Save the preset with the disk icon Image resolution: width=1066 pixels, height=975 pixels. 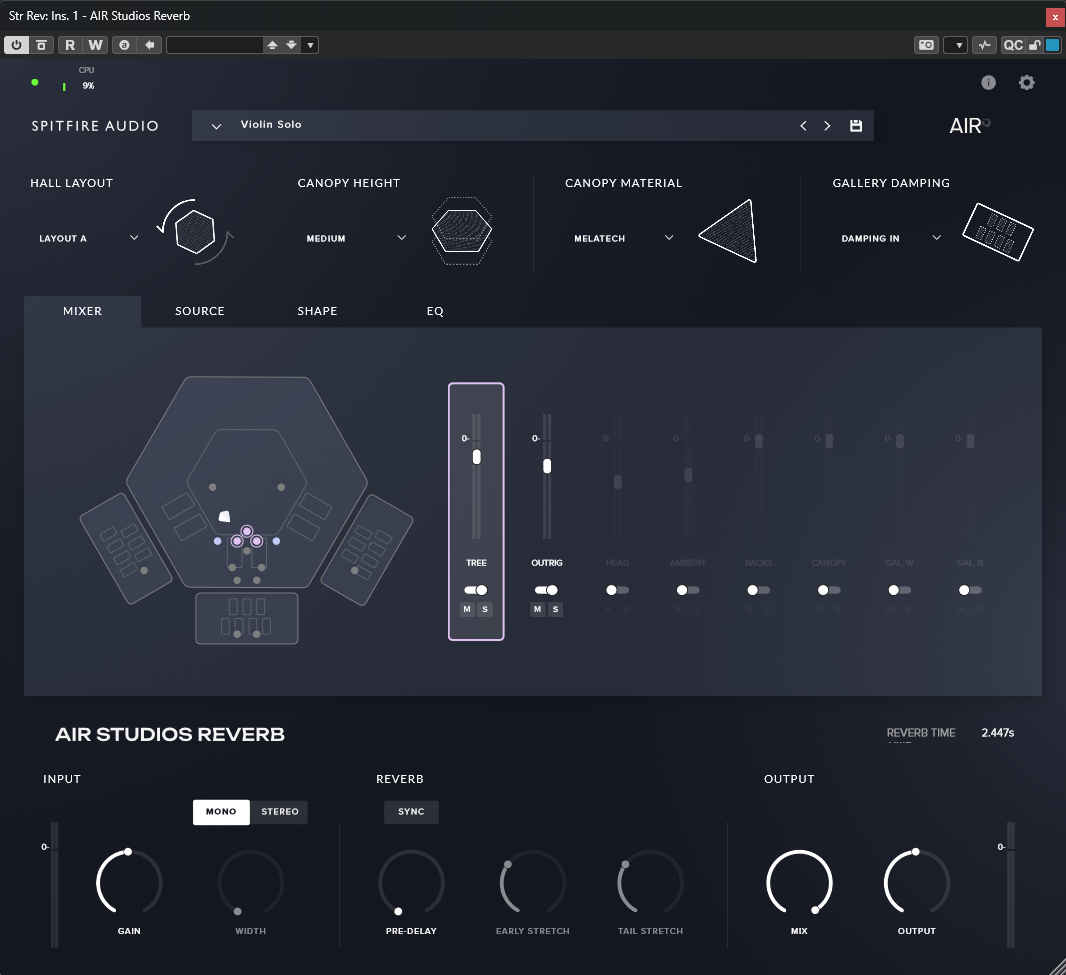tap(856, 126)
